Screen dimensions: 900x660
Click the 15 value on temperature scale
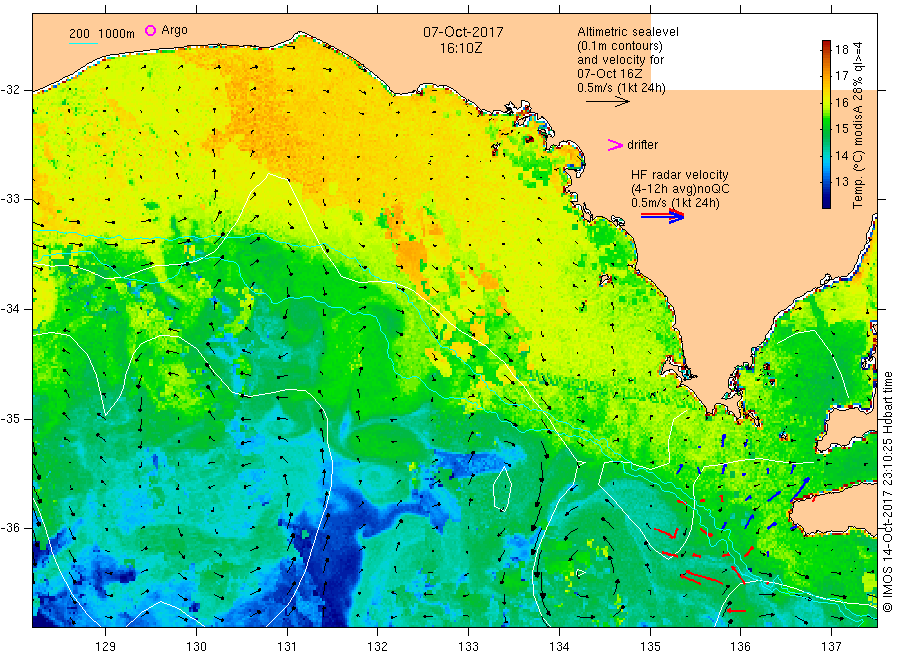click(841, 129)
